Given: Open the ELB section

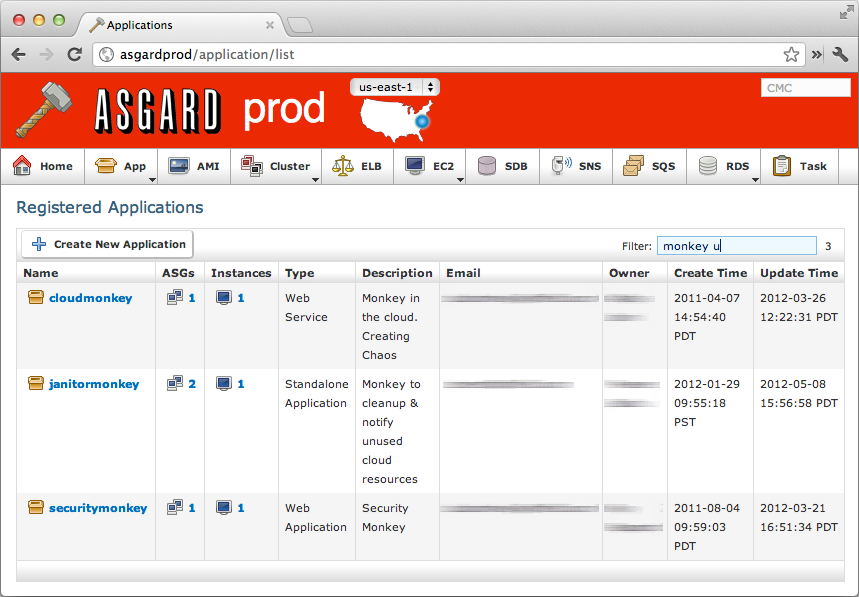Looking at the screenshot, I should click(x=357, y=166).
